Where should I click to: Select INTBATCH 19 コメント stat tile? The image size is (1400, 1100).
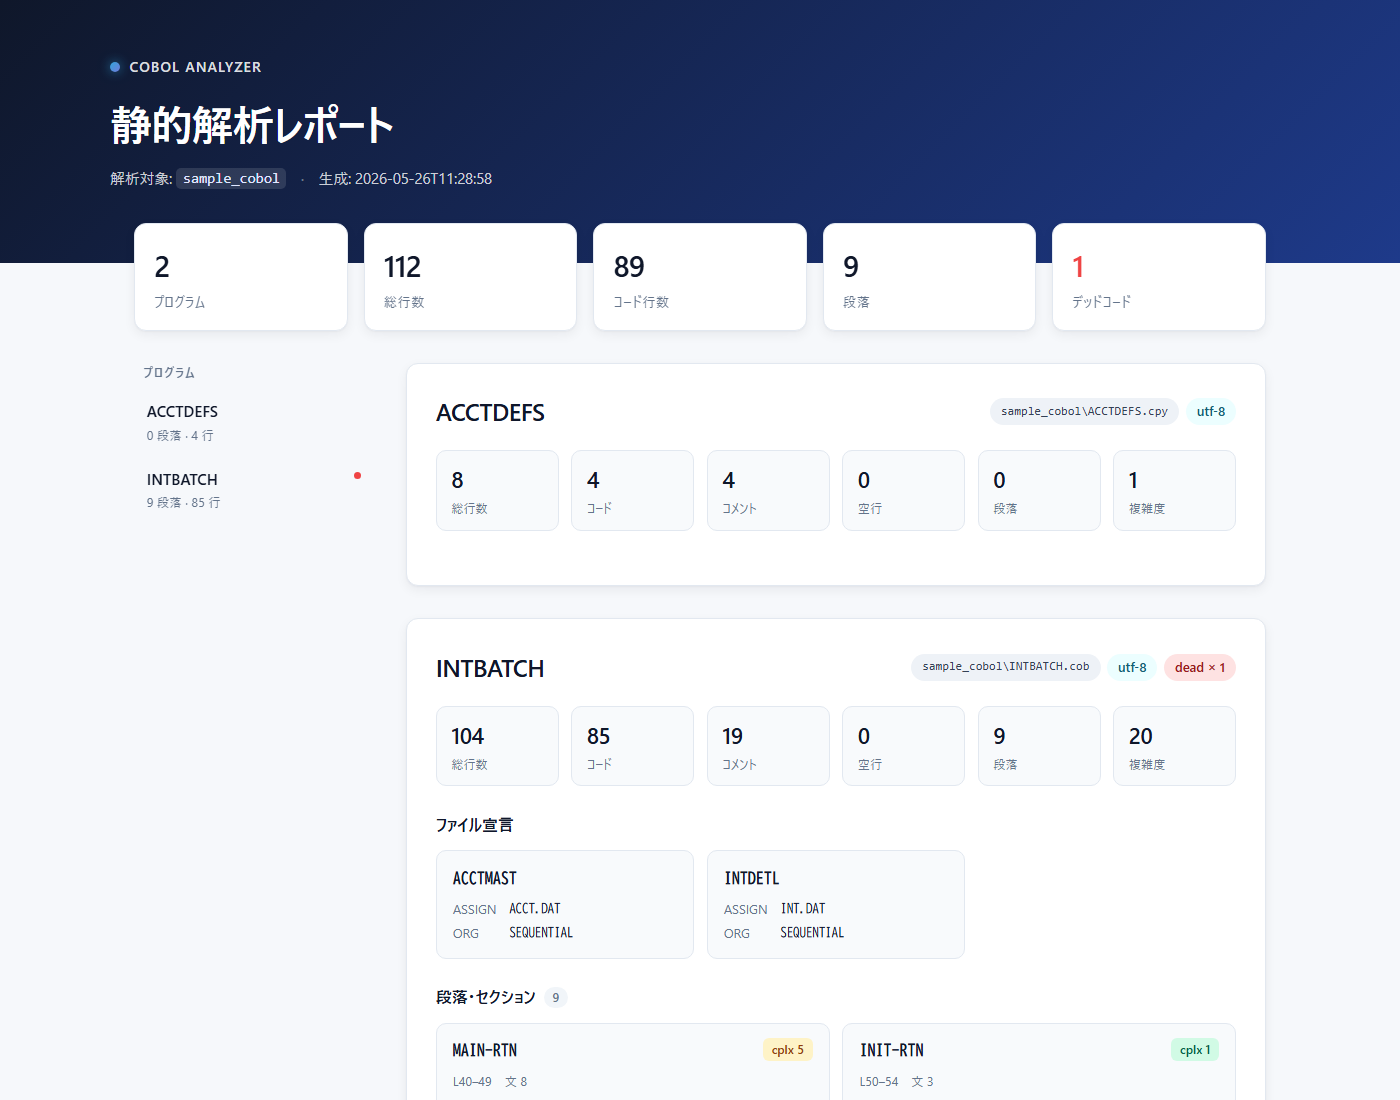[768, 746]
